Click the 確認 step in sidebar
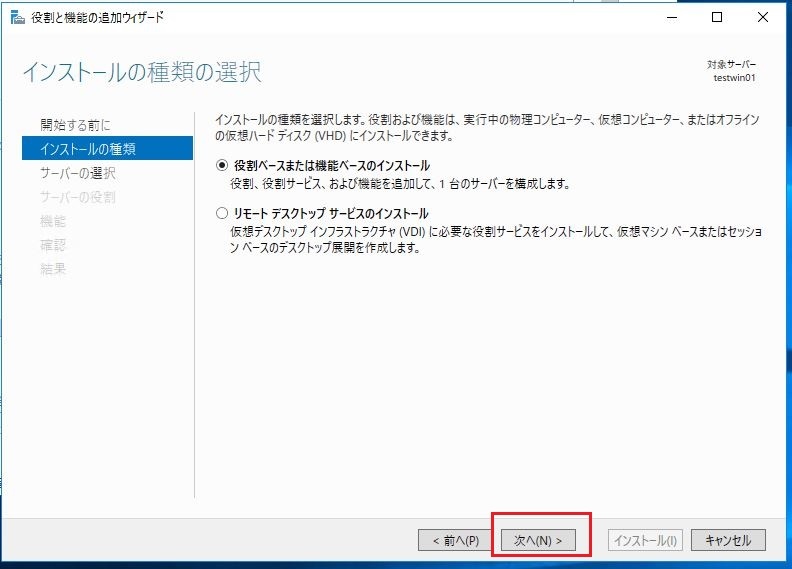The width and height of the screenshot is (792, 569). (53, 245)
